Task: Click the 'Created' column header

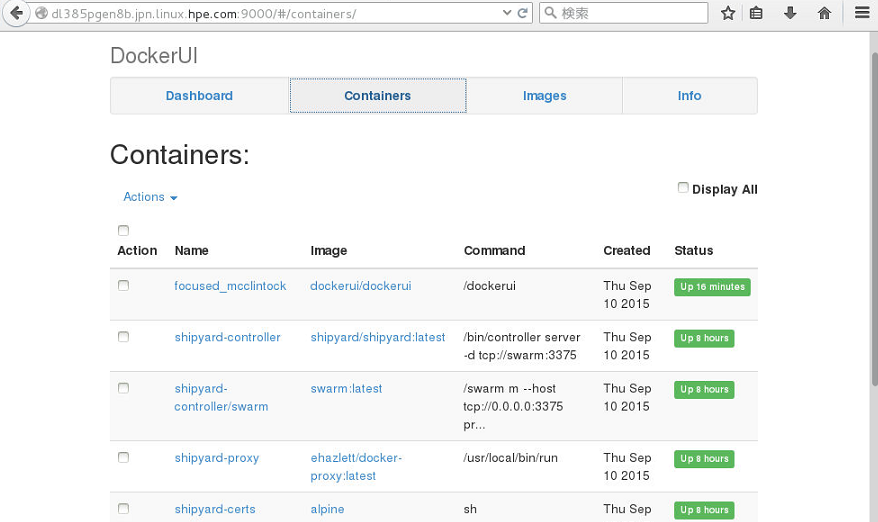Action: coord(627,250)
